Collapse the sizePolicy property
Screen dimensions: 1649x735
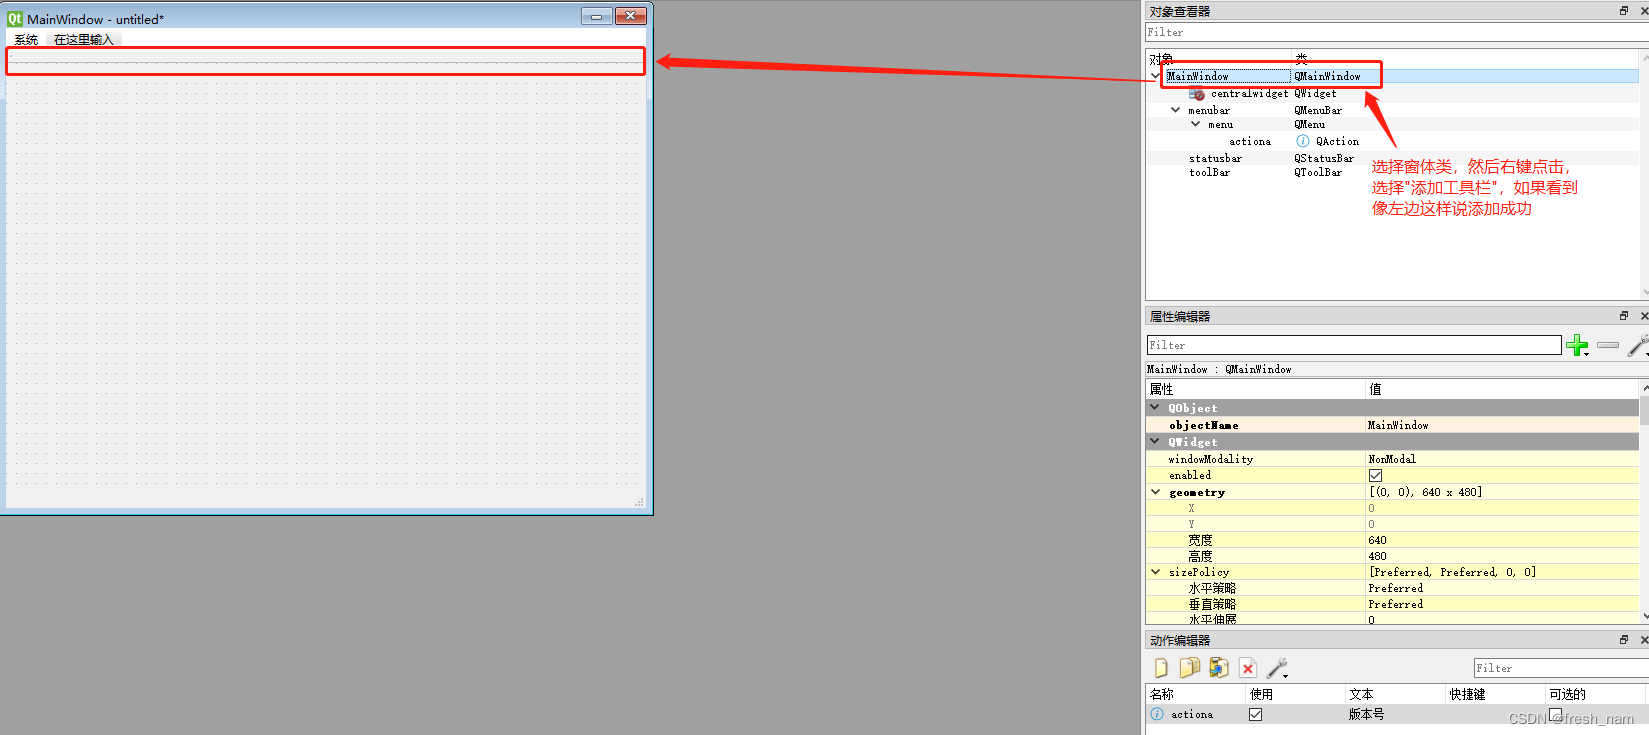(1156, 572)
